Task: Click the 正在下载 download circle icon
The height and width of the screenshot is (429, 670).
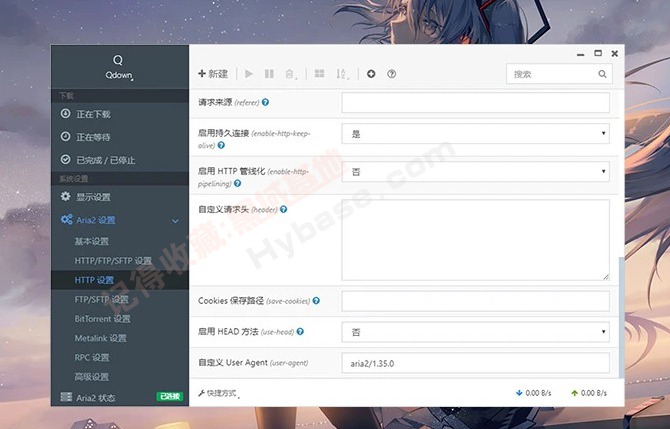Action: point(65,113)
